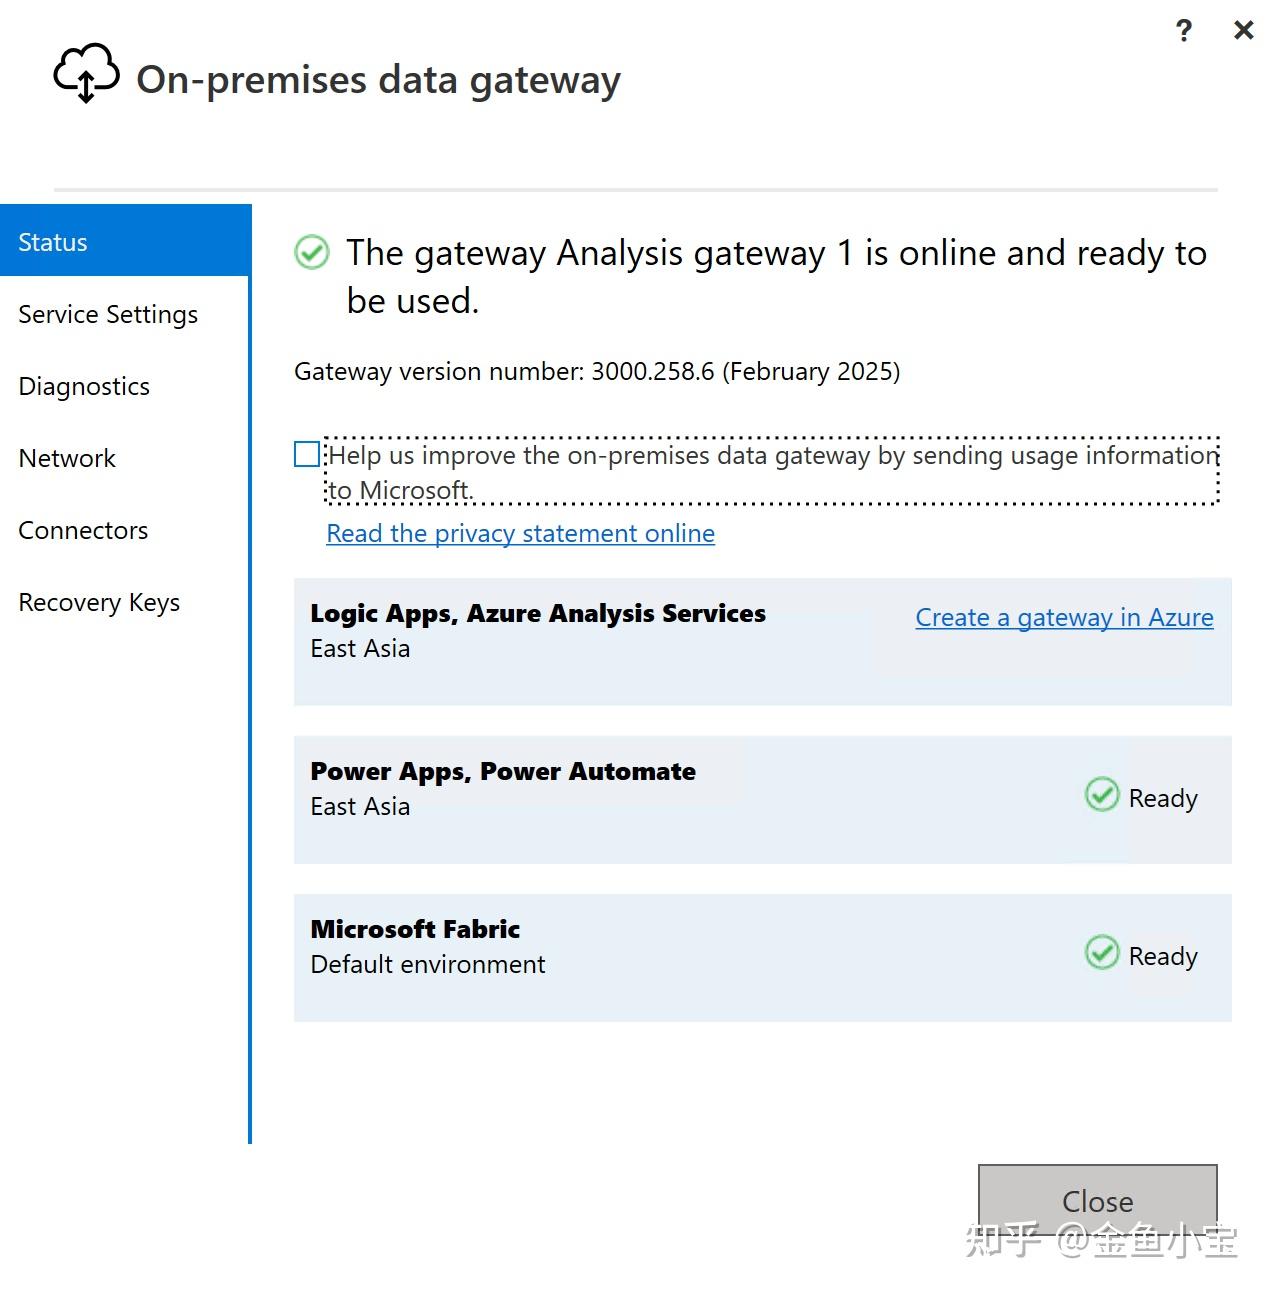The image size is (1271, 1291).
Task: Select the Status sidebar item
Action: (51, 241)
